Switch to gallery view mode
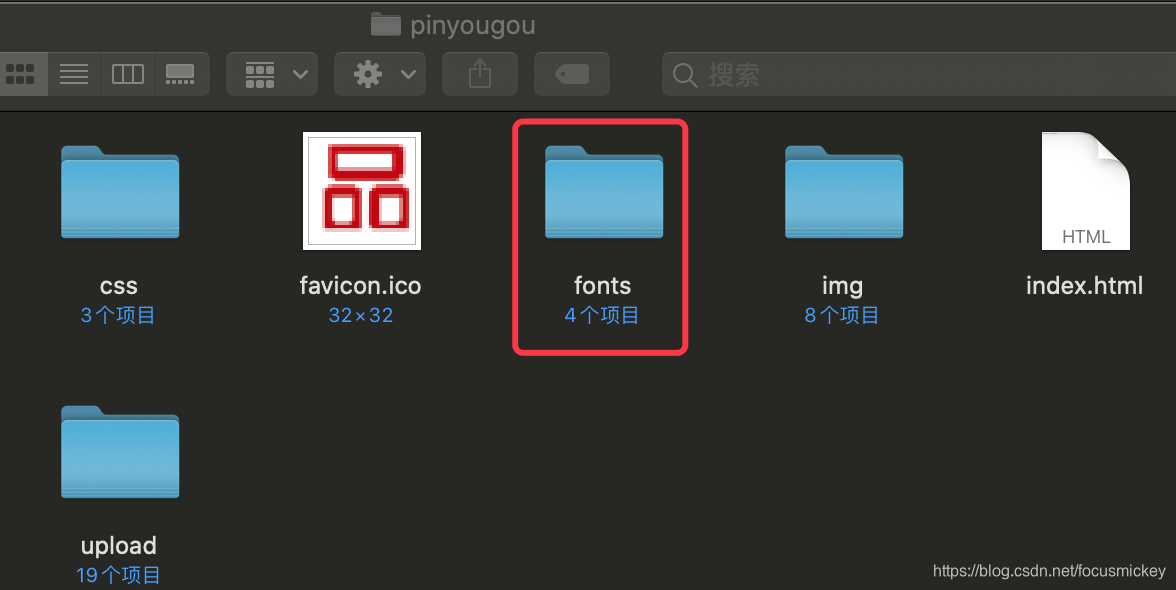Image resolution: width=1176 pixels, height=590 pixels. (x=181, y=73)
